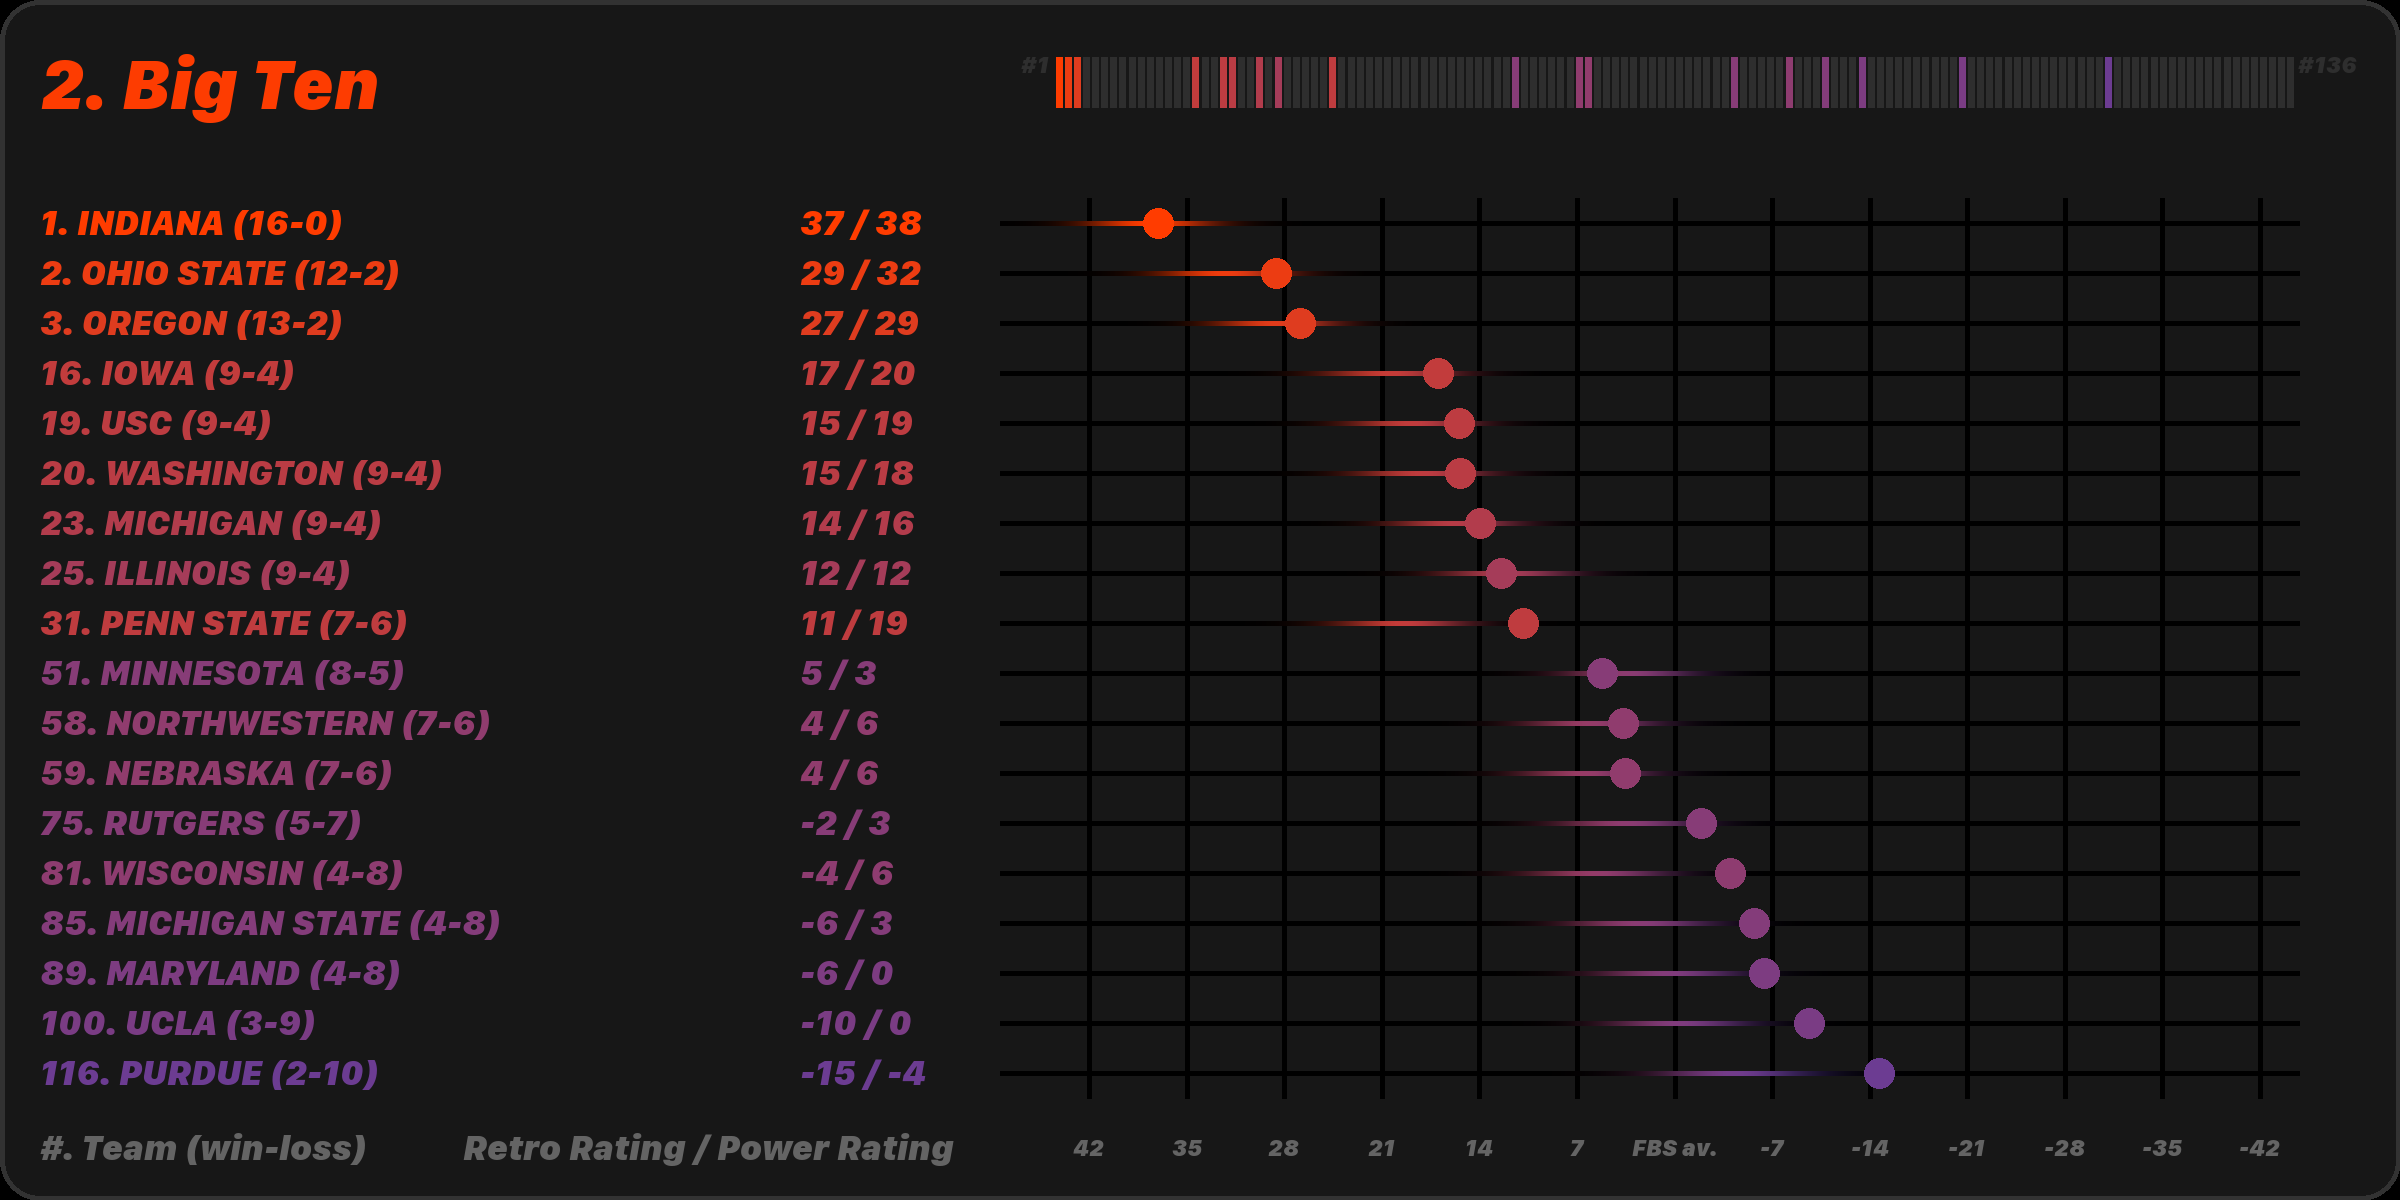The width and height of the screenshot is (2400, 1200).
Task: Select Illinois's "12 / 12" rating value
Action: pyautogui.click(x=856, y=573)
